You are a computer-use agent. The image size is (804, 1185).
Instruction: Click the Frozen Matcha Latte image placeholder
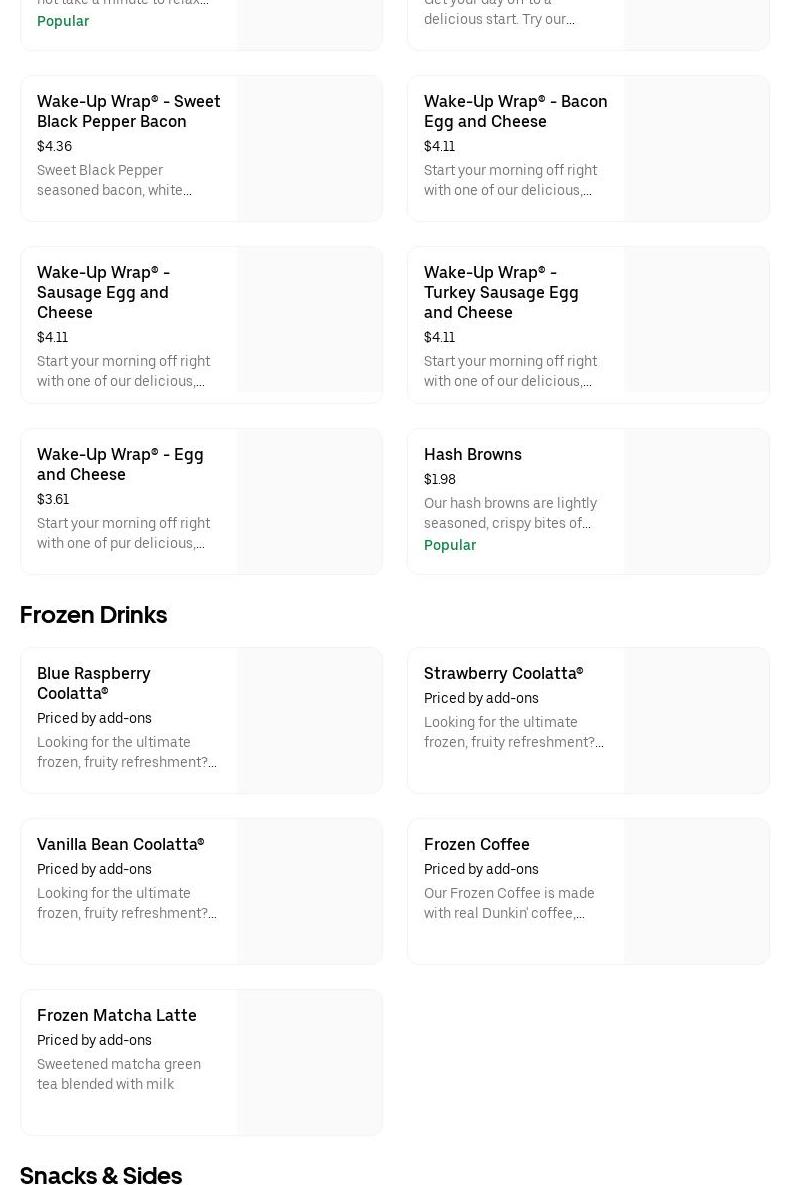pyautogui.click(x=309, y=1063)
